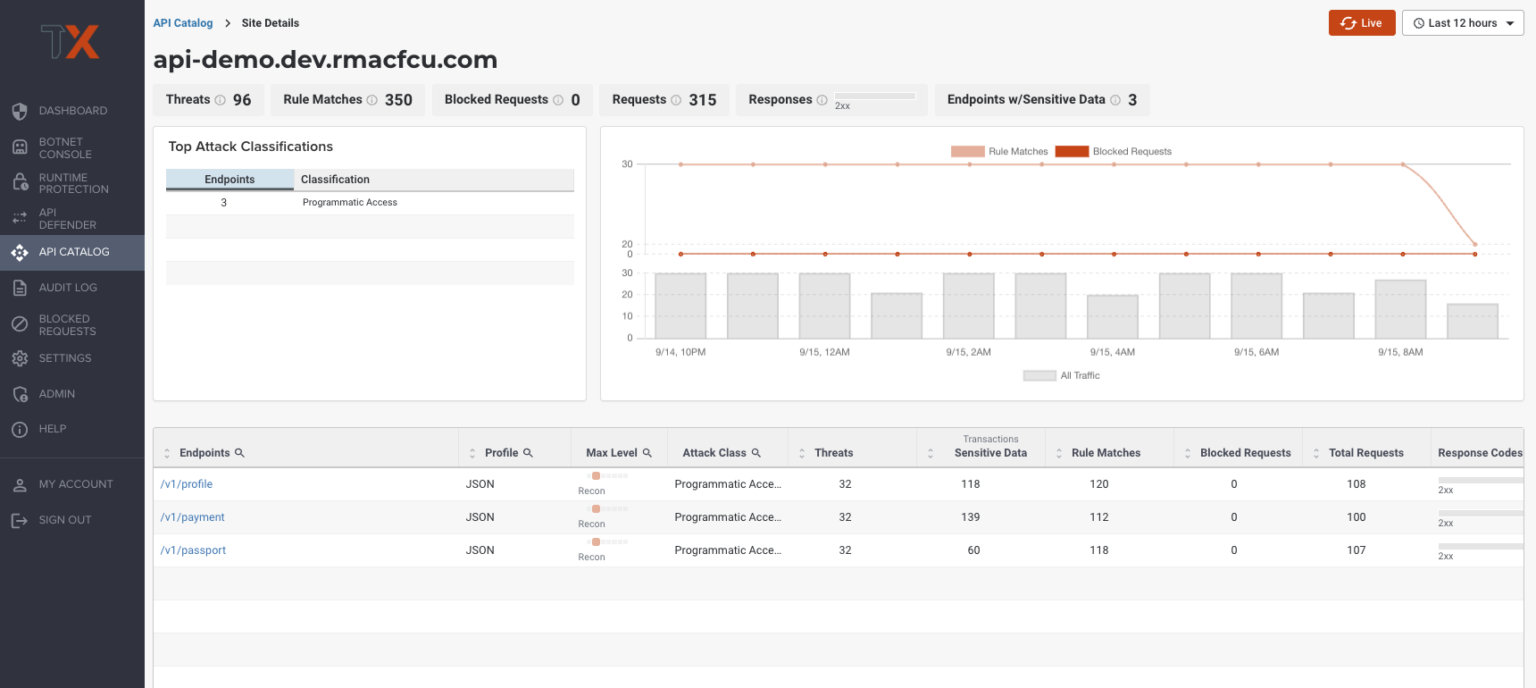The width and height of the screenshot is (1536, 688).
Task: Click the Live refresh button
Action: pyautogui.click(x=1361, y=23)
